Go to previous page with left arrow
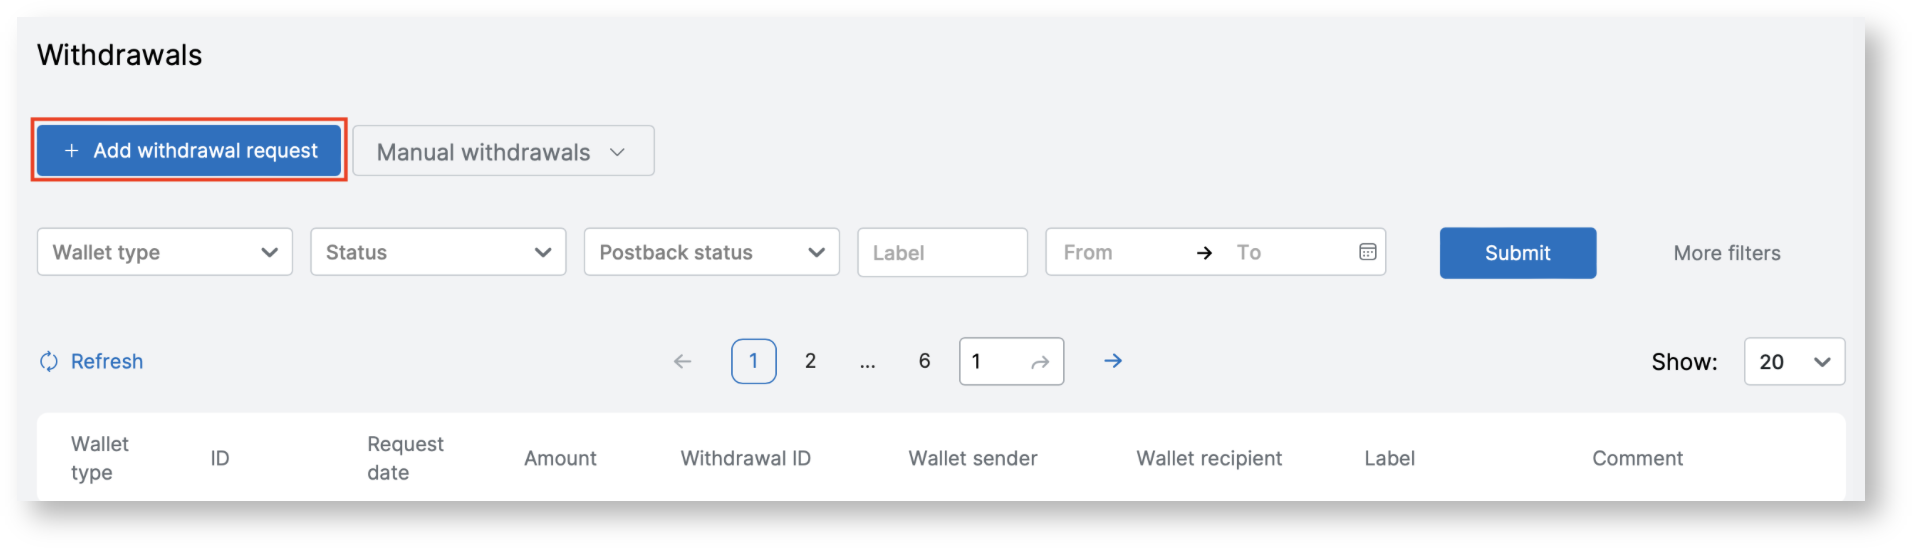Image resolution: width=1913 pixels, height=549 pixels. tap(682, 362)
